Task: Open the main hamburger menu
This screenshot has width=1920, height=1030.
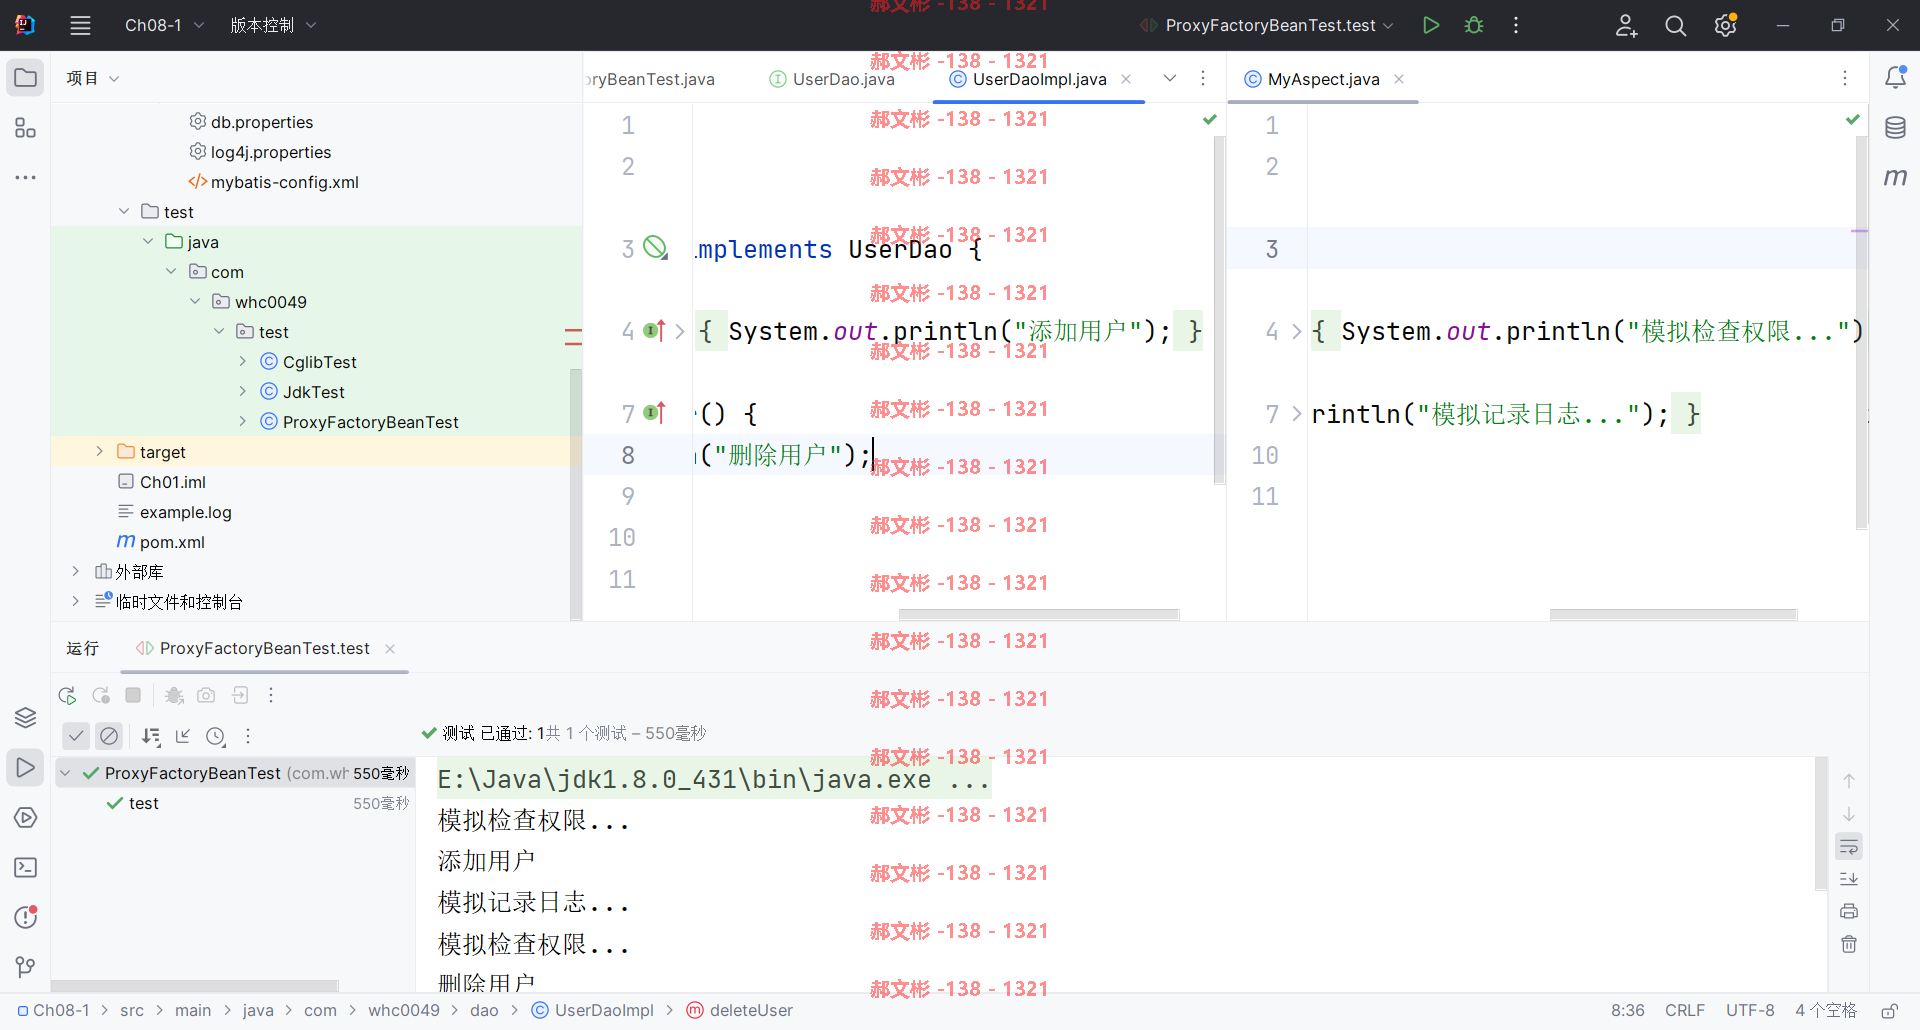Action: 80,25
